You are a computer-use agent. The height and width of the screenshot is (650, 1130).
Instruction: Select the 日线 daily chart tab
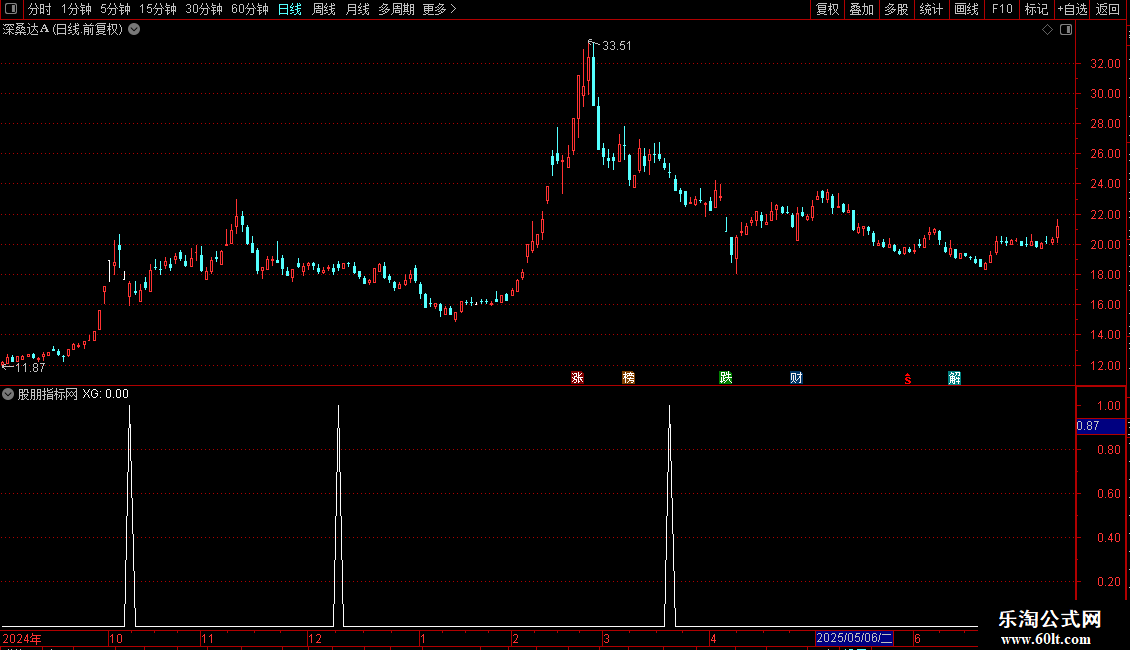tap(290, 9)
